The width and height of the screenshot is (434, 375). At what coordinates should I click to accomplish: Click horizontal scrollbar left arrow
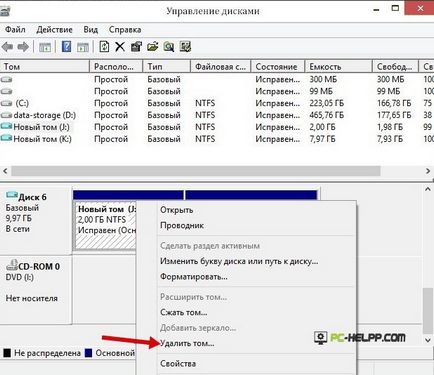[5, 171]
